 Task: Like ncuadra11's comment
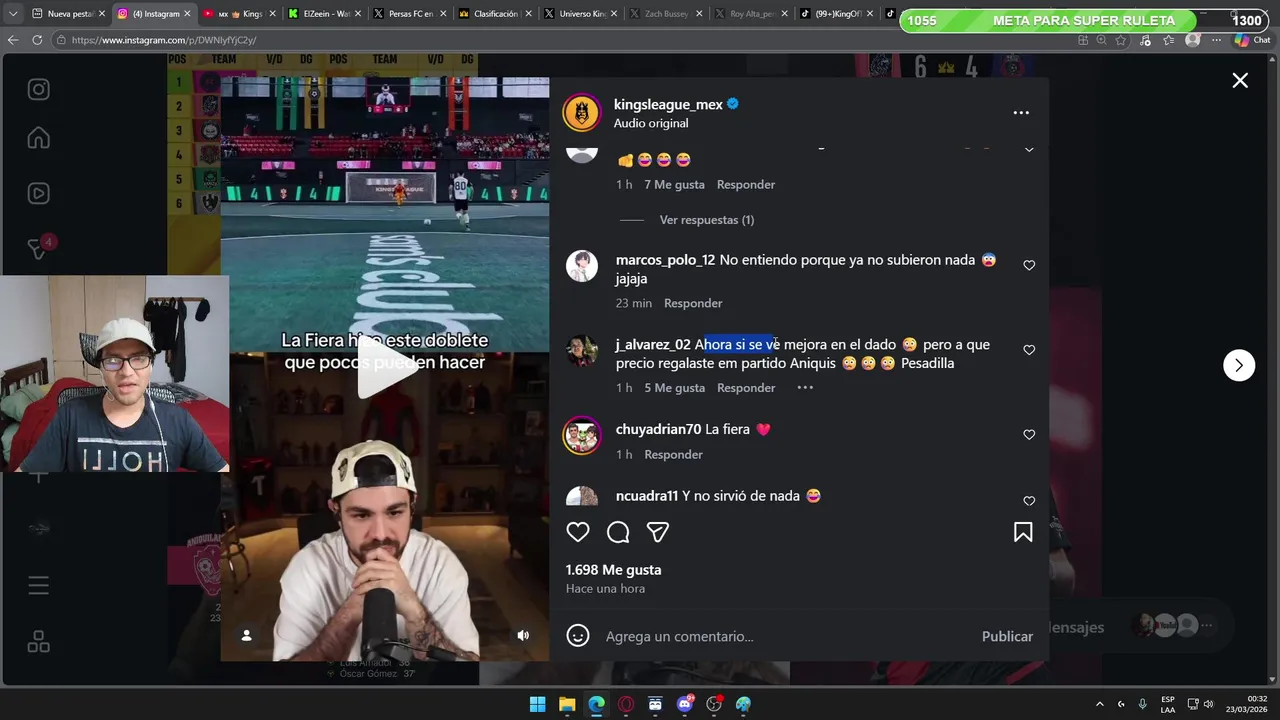pyautogui.click(x=1029, y=501)
